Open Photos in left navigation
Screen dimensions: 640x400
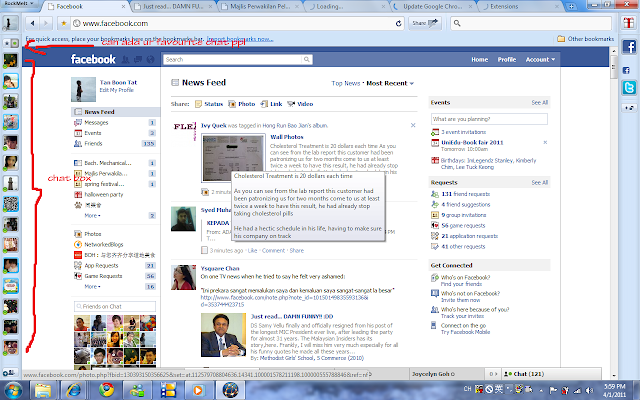click(92, 234)
